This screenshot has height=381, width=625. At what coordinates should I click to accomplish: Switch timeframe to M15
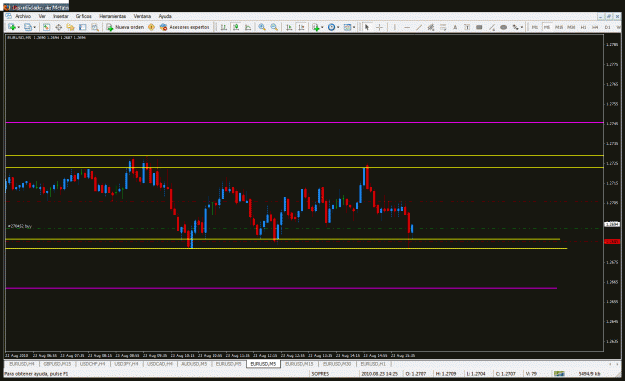559,27
